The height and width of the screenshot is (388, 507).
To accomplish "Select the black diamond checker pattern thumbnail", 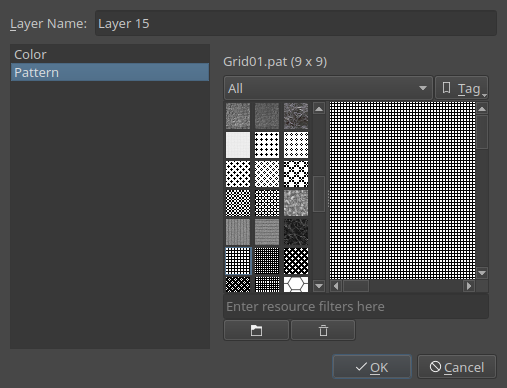I will [x=296, y=261].
